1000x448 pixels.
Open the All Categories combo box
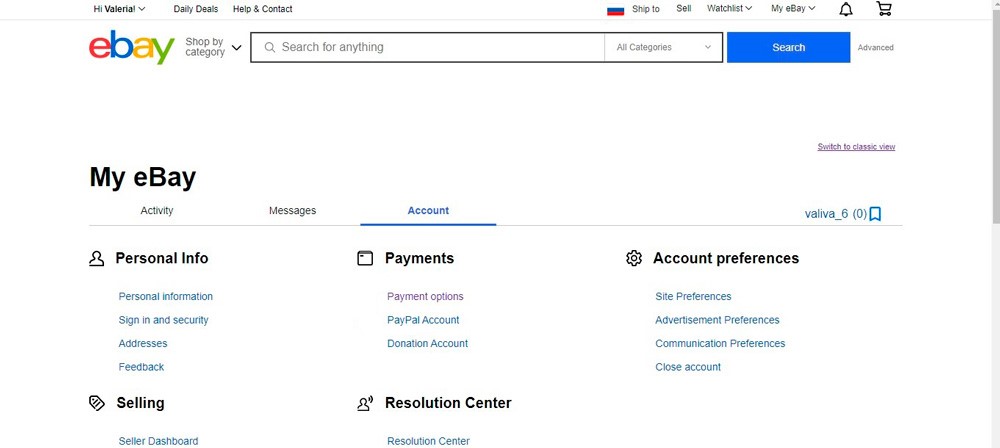pyautogui.click(x=663, y=47)
